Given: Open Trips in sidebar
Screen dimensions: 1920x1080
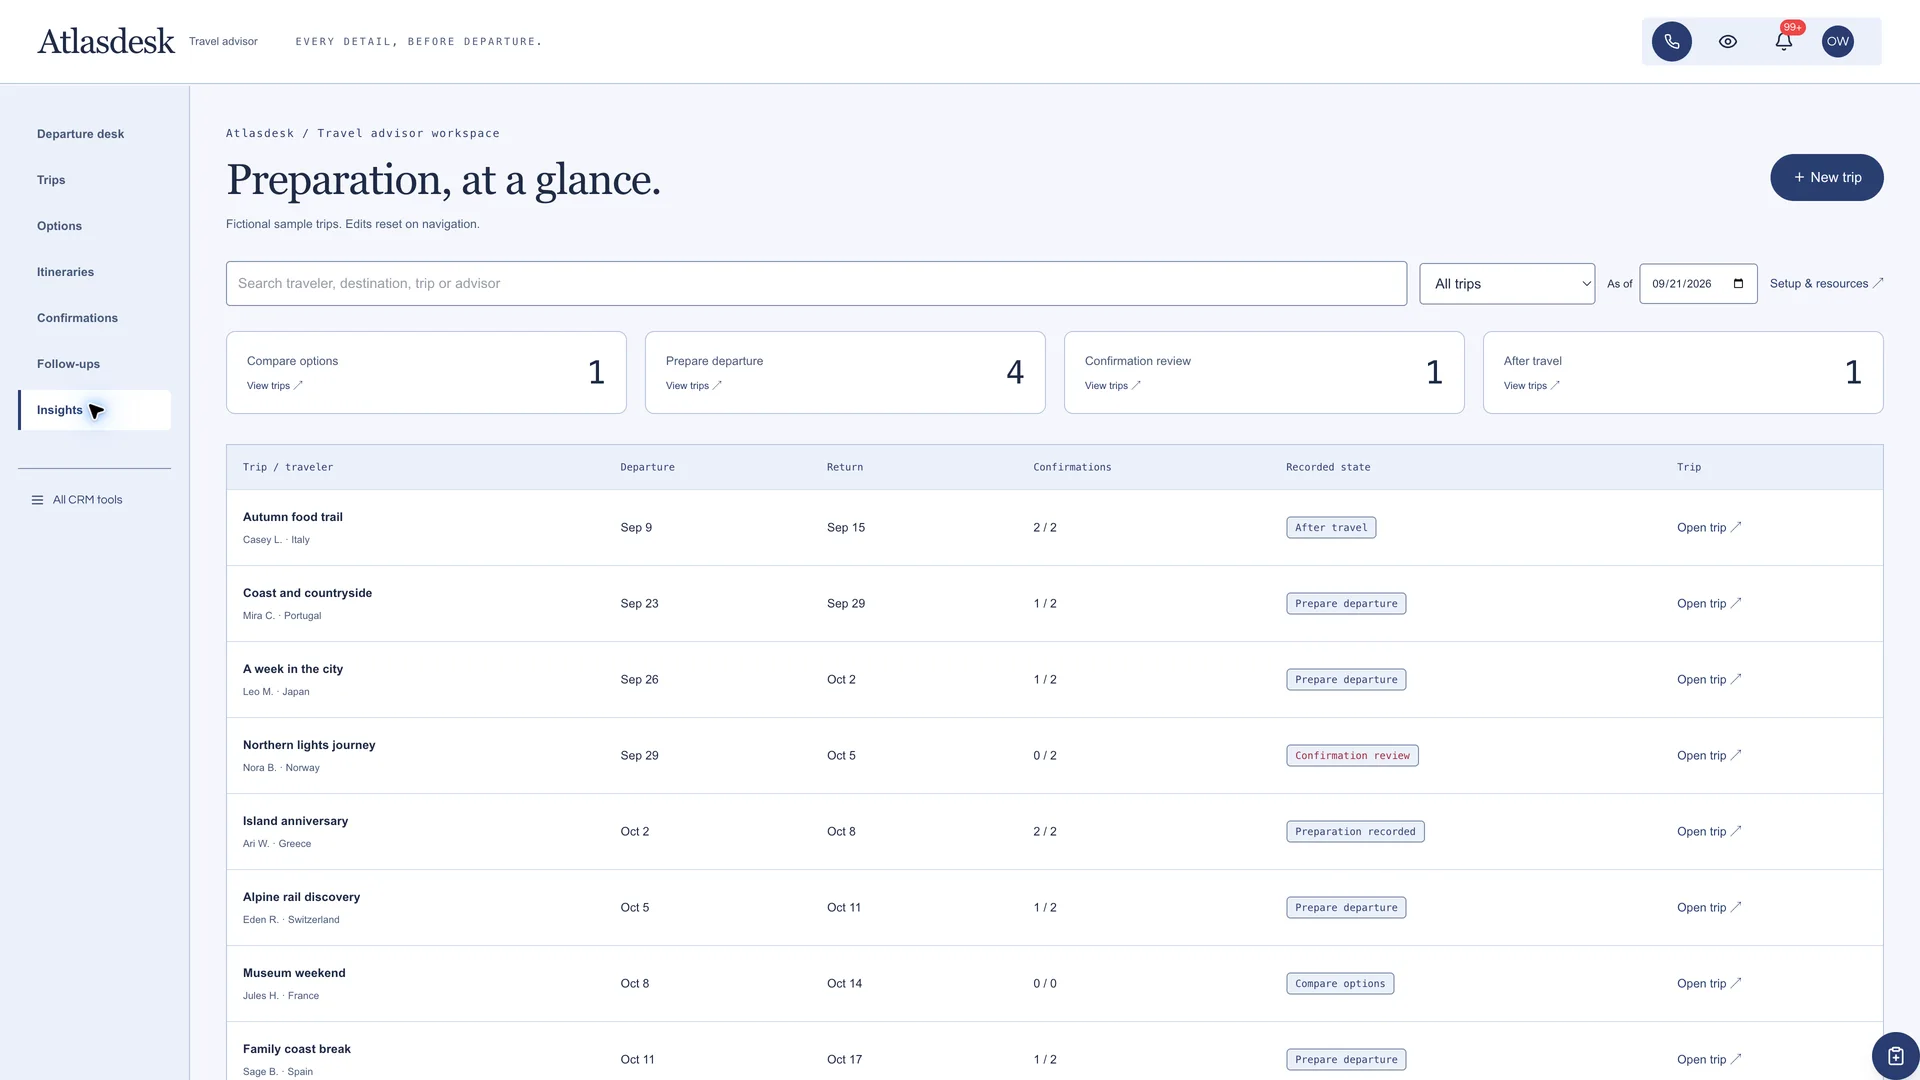Looking at the screenshot, I should (x=51, y=180).
